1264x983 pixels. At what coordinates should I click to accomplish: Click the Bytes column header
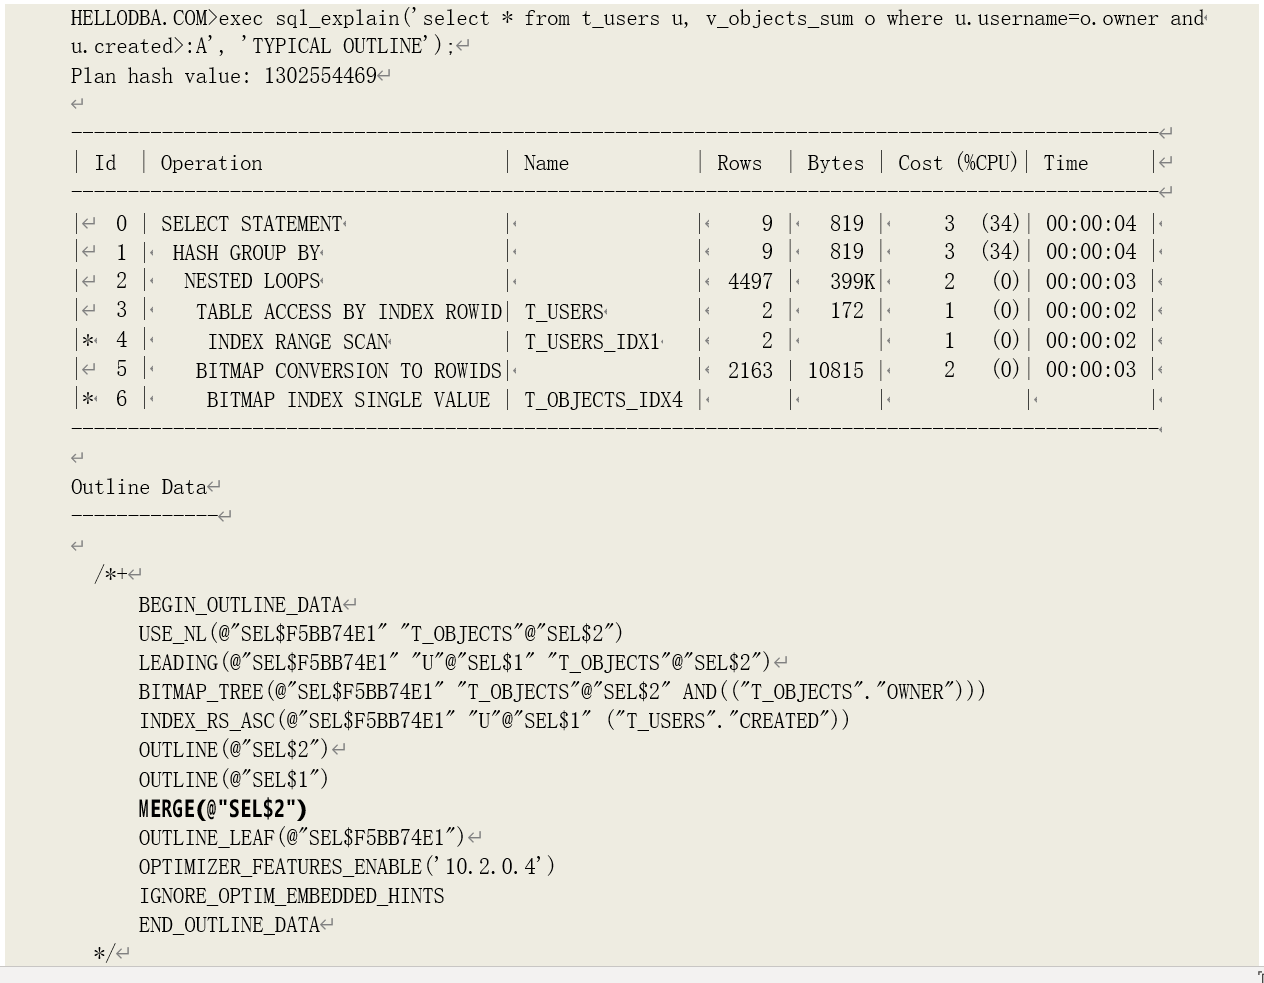click(835, 163)
